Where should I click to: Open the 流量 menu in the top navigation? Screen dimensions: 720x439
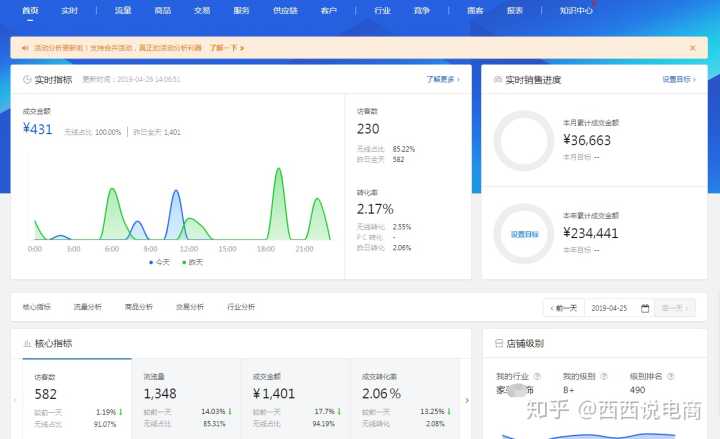123,10
